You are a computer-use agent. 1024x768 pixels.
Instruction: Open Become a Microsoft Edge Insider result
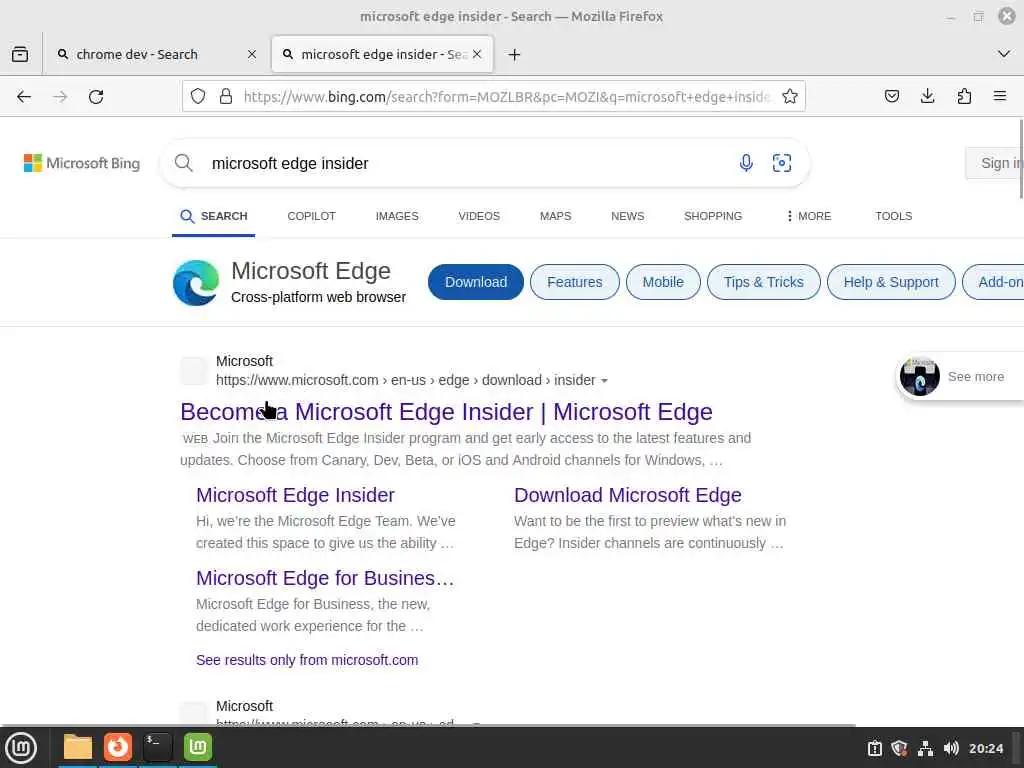point(446,412)
